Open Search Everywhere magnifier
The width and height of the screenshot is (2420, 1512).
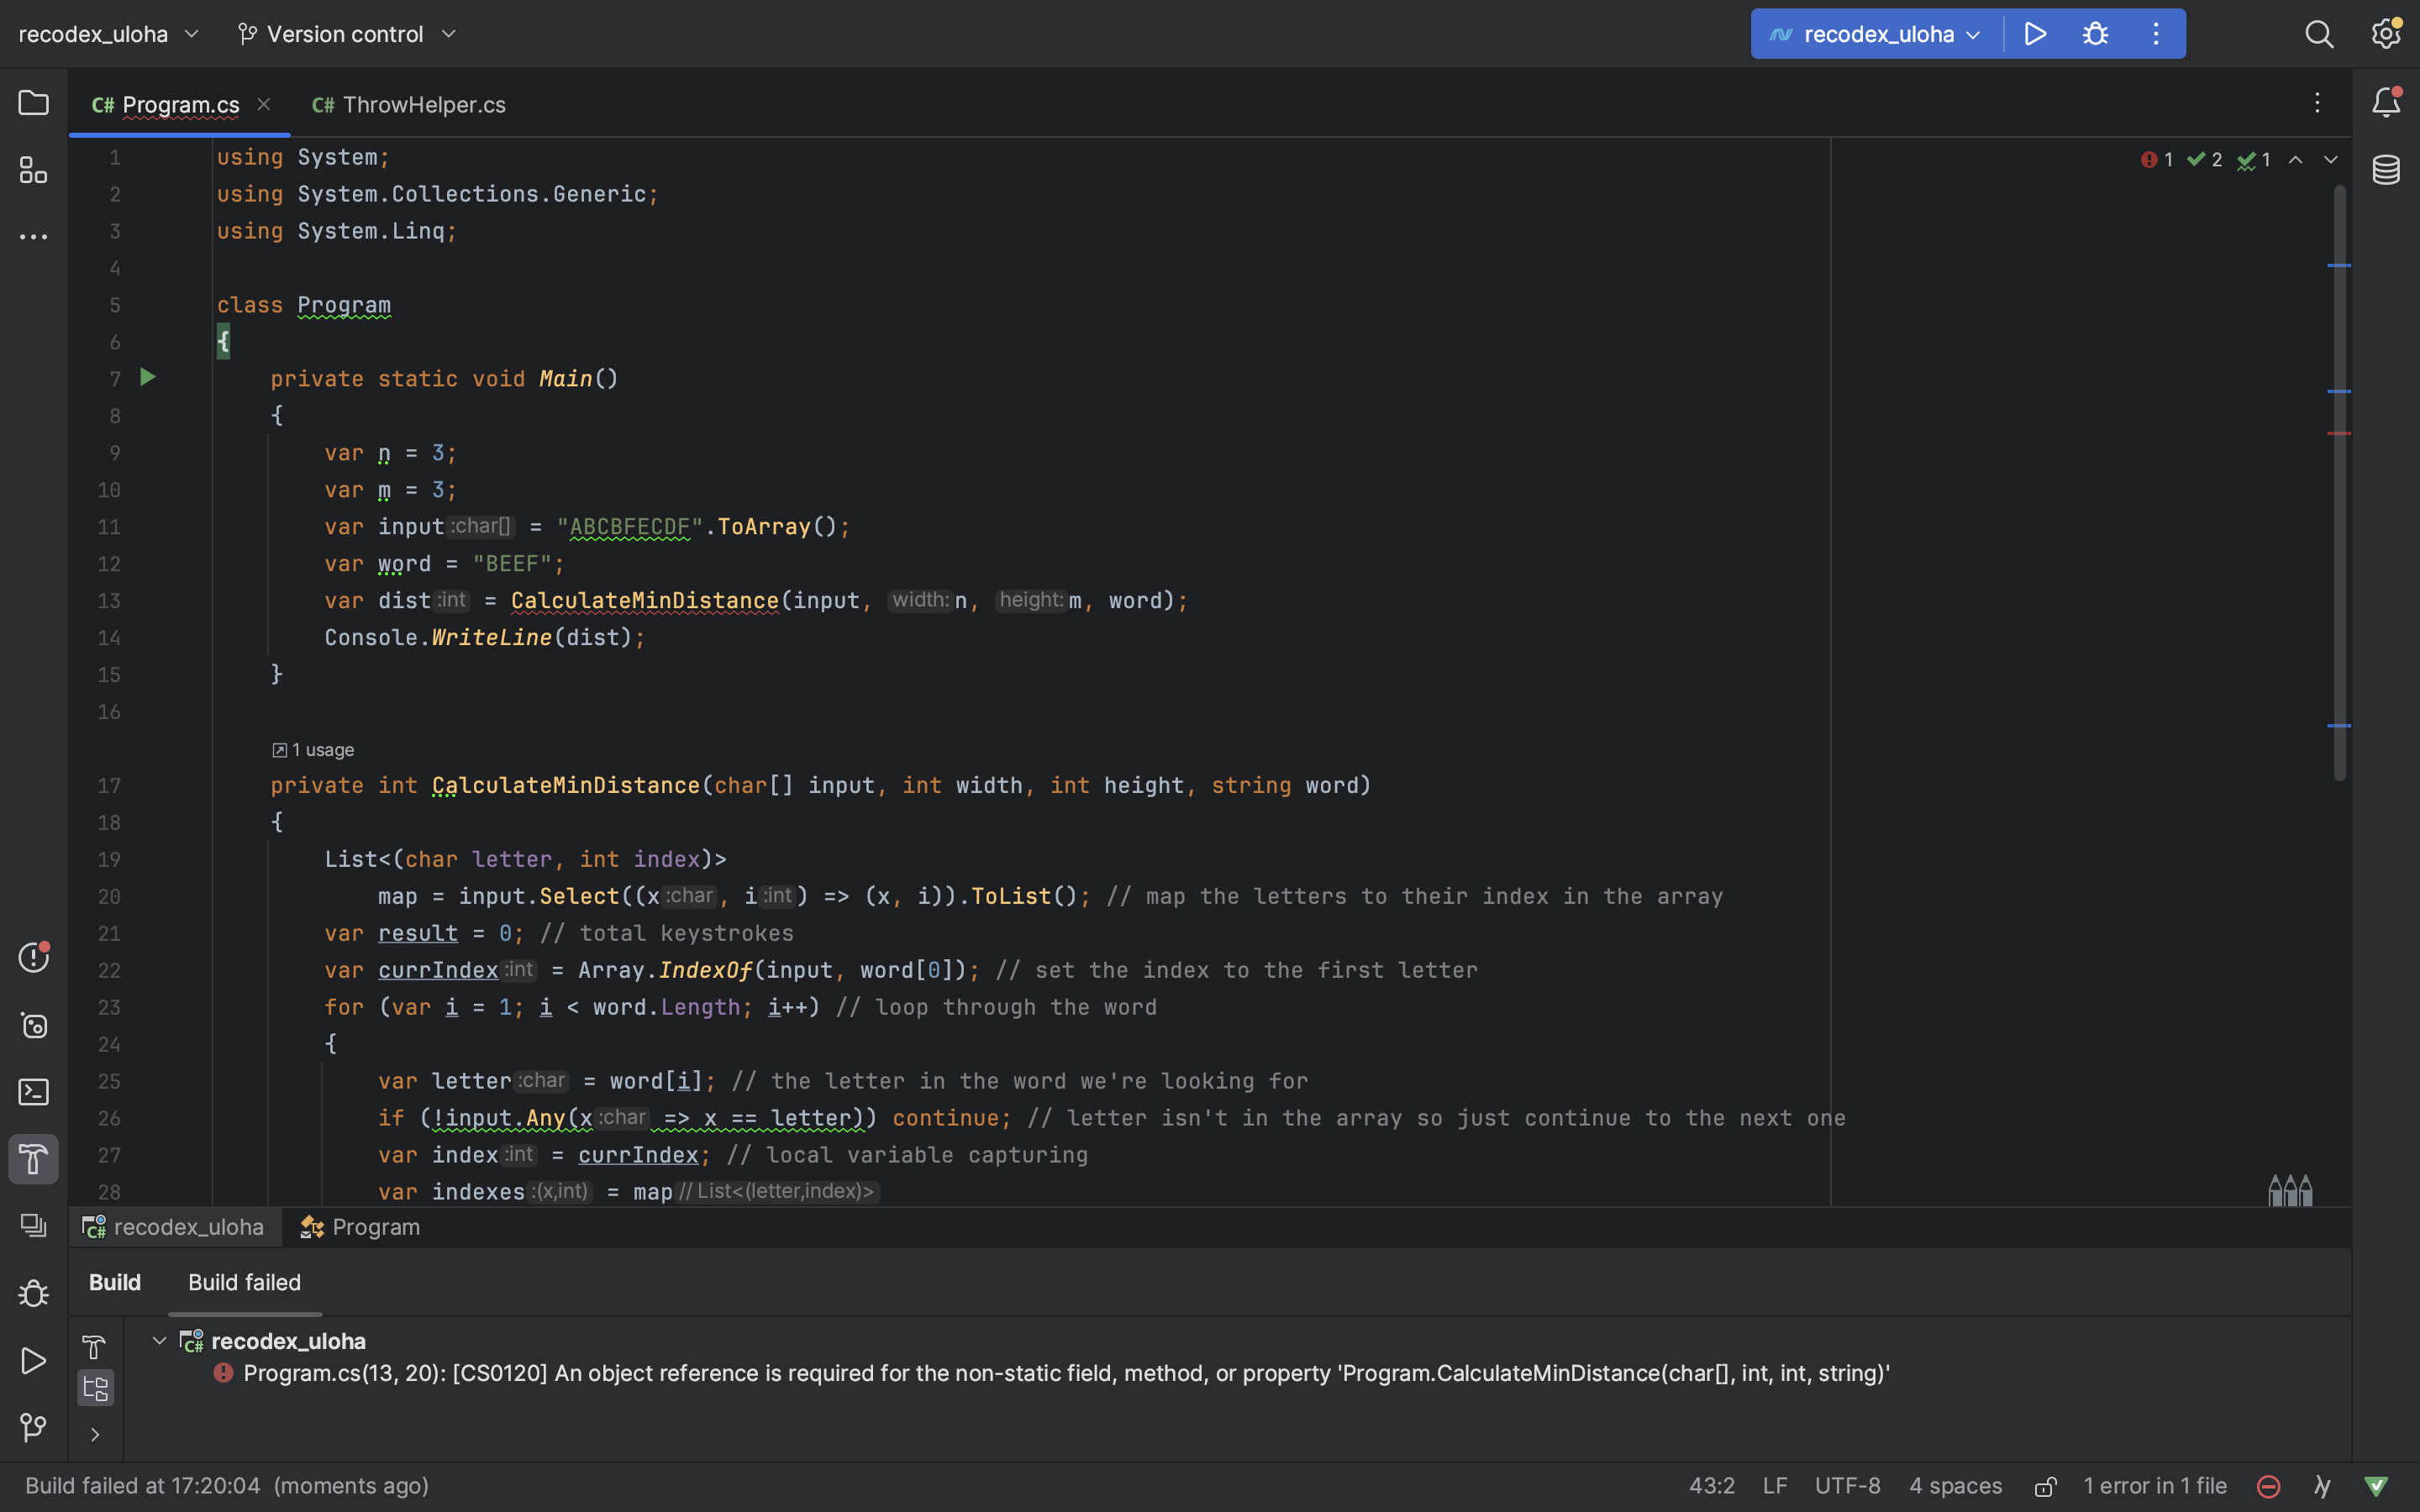click(2319, 34)
